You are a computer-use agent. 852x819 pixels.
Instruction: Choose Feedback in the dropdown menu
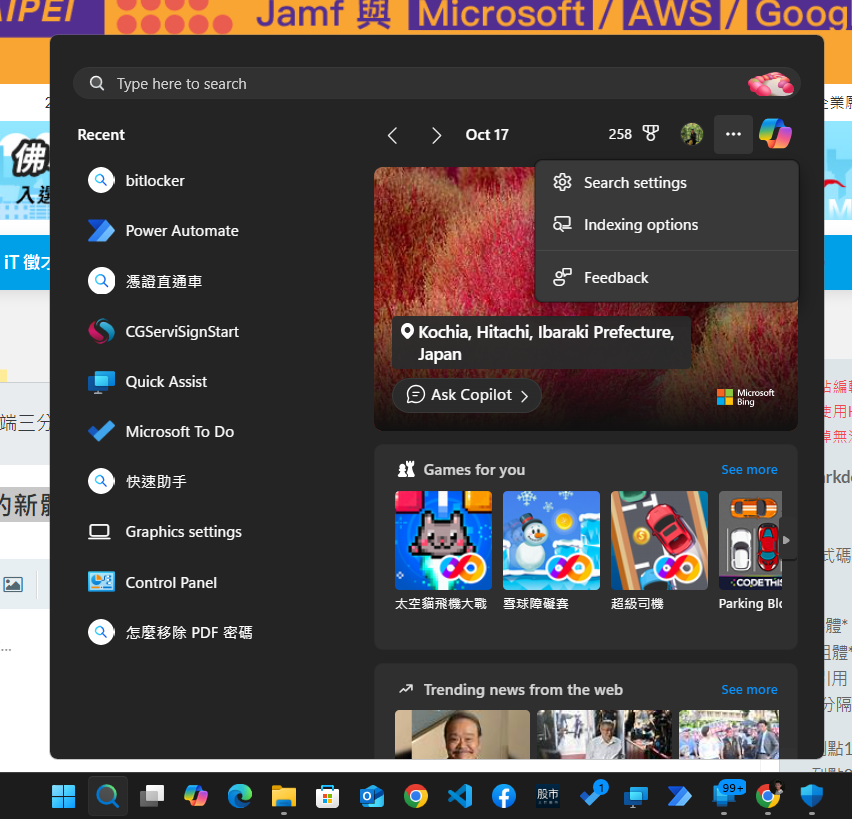pyautogui.click(x=667, y=278)
